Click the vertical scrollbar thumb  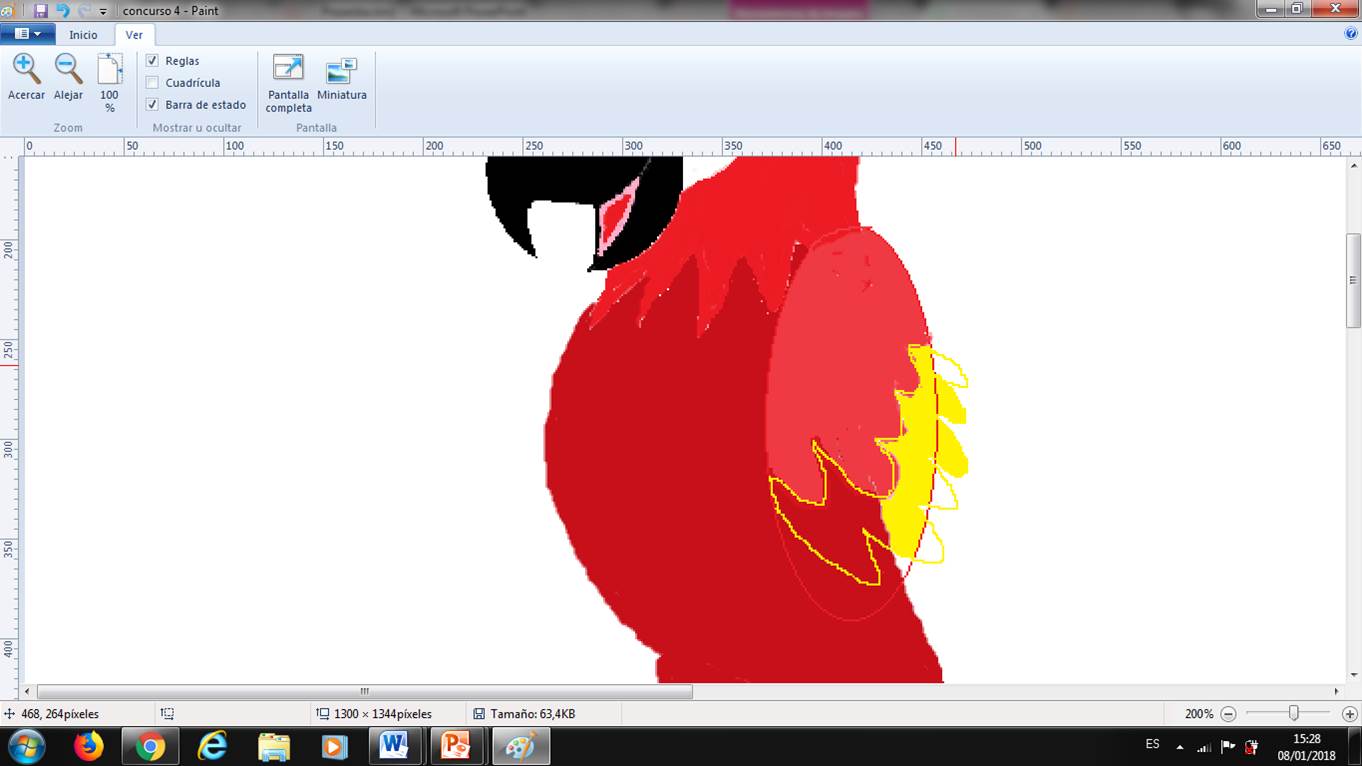(1354, 280)
